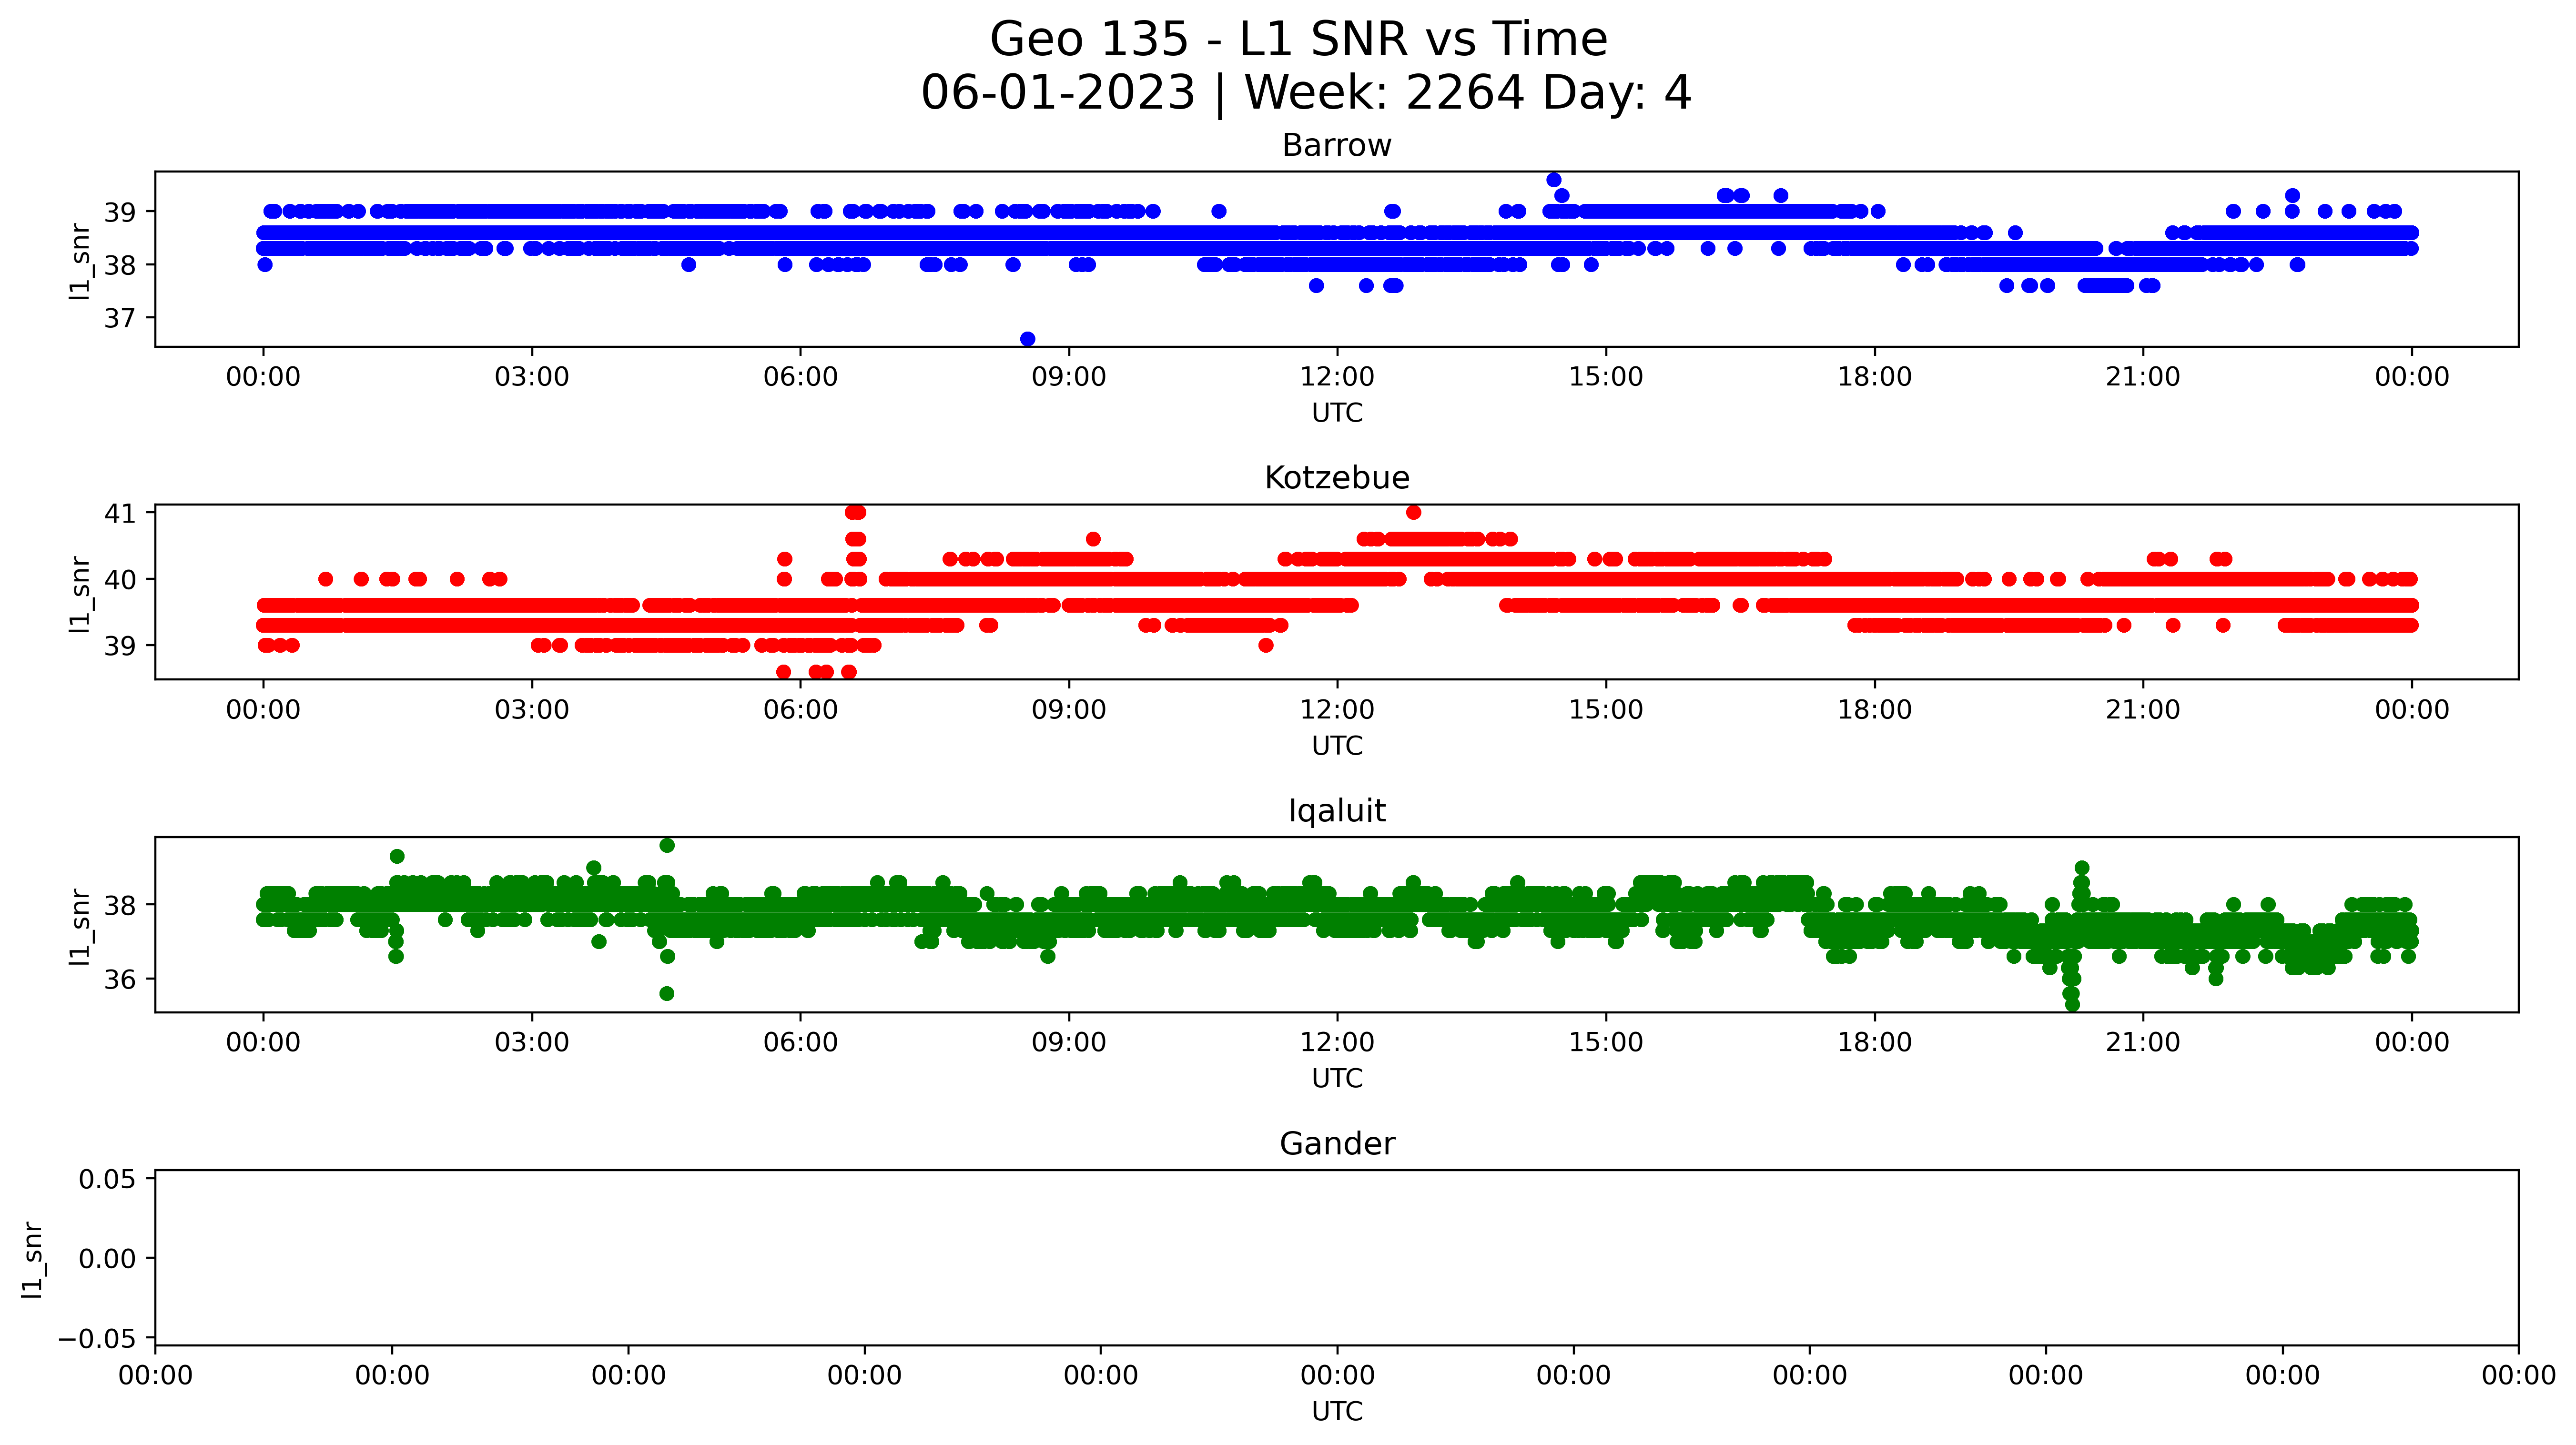Click the 21:00 tick on the Iqaluit axis
Viewport: 2576px width, 1445px height.
tap(2143, 1043)
